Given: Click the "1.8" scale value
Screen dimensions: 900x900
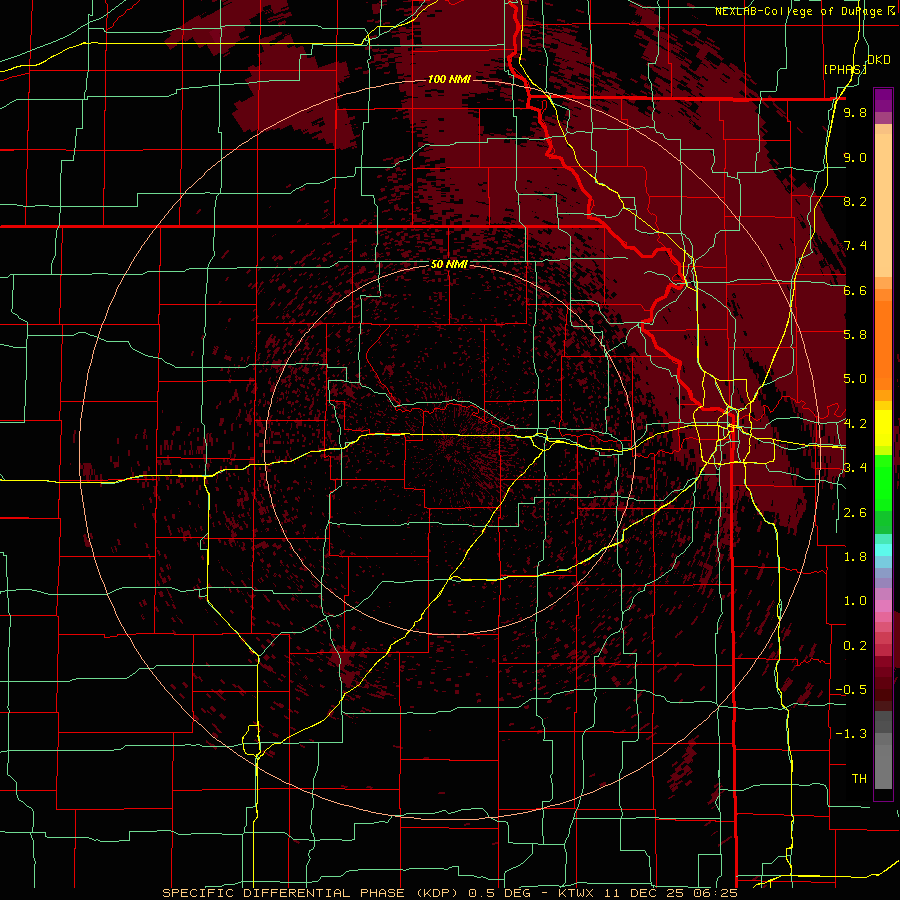Looking at the screenshot, I should click(855, 557).
